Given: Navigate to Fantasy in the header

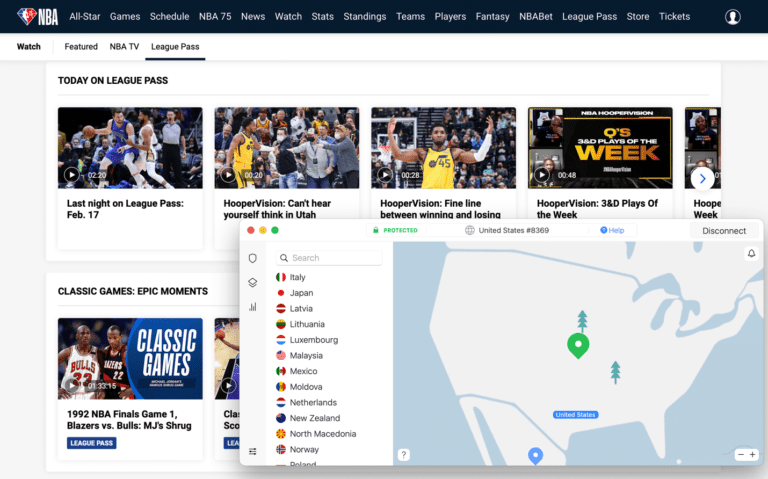Looking at the screenshot, I should tap(492, 17).
